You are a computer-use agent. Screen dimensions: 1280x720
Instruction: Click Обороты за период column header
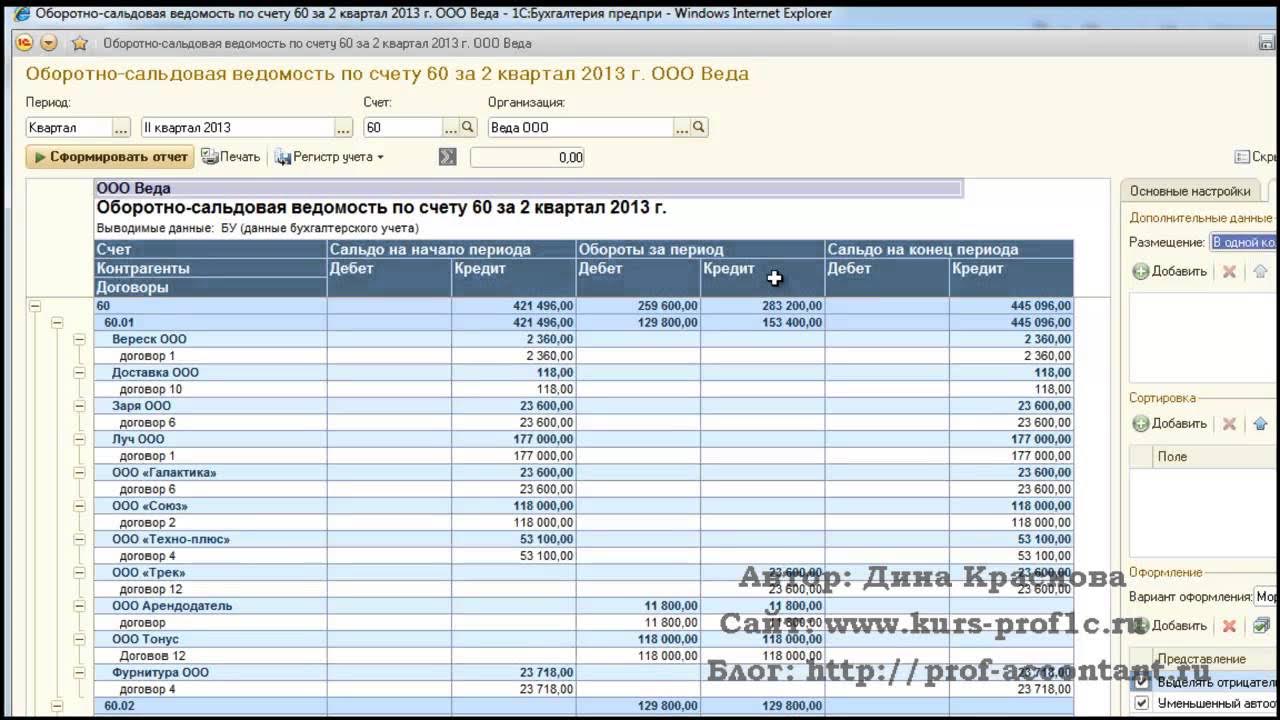tap(701, 250)
